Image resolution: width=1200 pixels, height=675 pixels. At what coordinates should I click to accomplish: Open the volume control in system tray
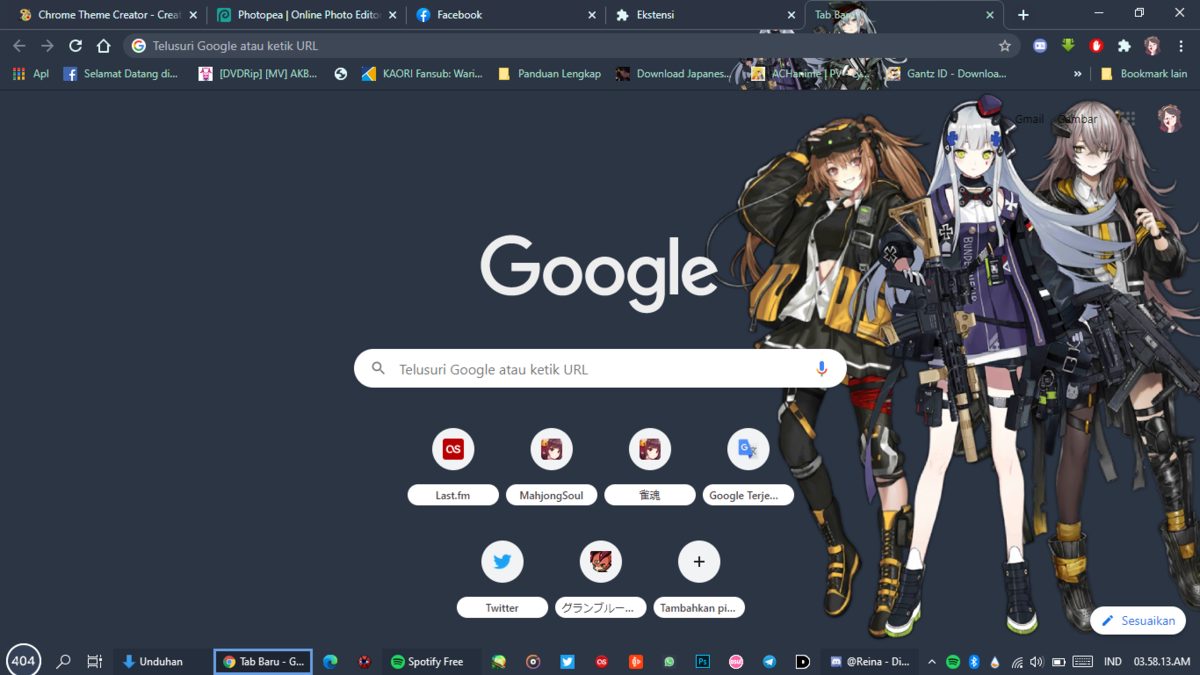[1036, 661]
